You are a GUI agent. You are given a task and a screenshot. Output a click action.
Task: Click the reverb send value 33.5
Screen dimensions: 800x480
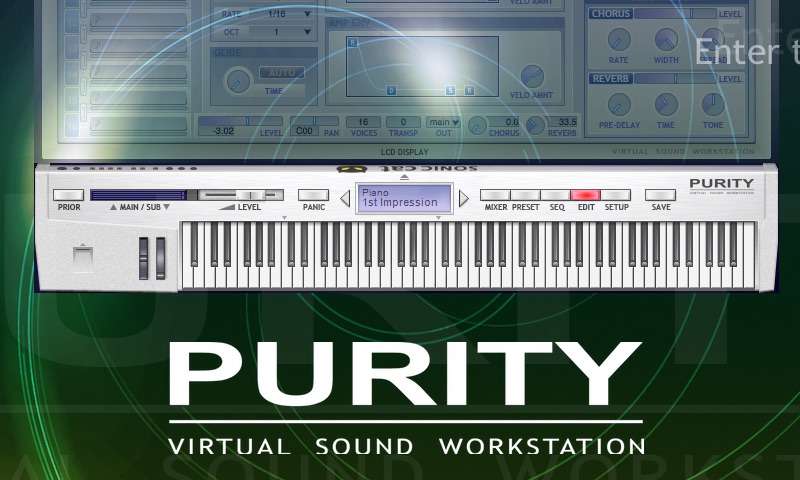563,122
